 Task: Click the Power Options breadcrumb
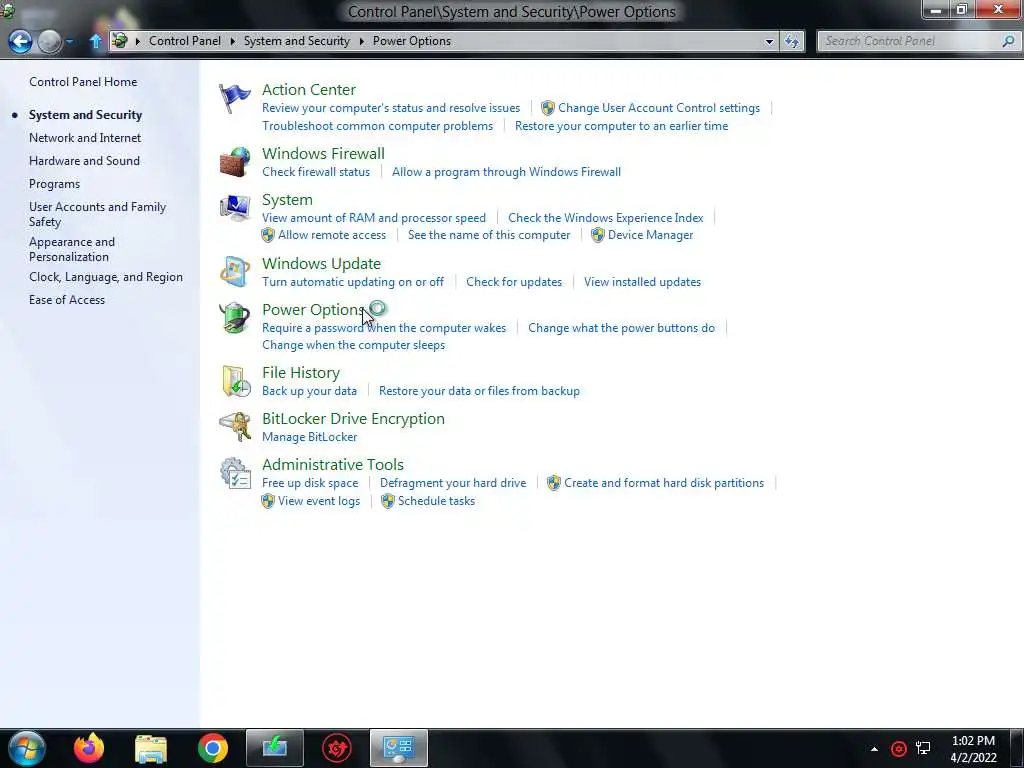(412, 41)
